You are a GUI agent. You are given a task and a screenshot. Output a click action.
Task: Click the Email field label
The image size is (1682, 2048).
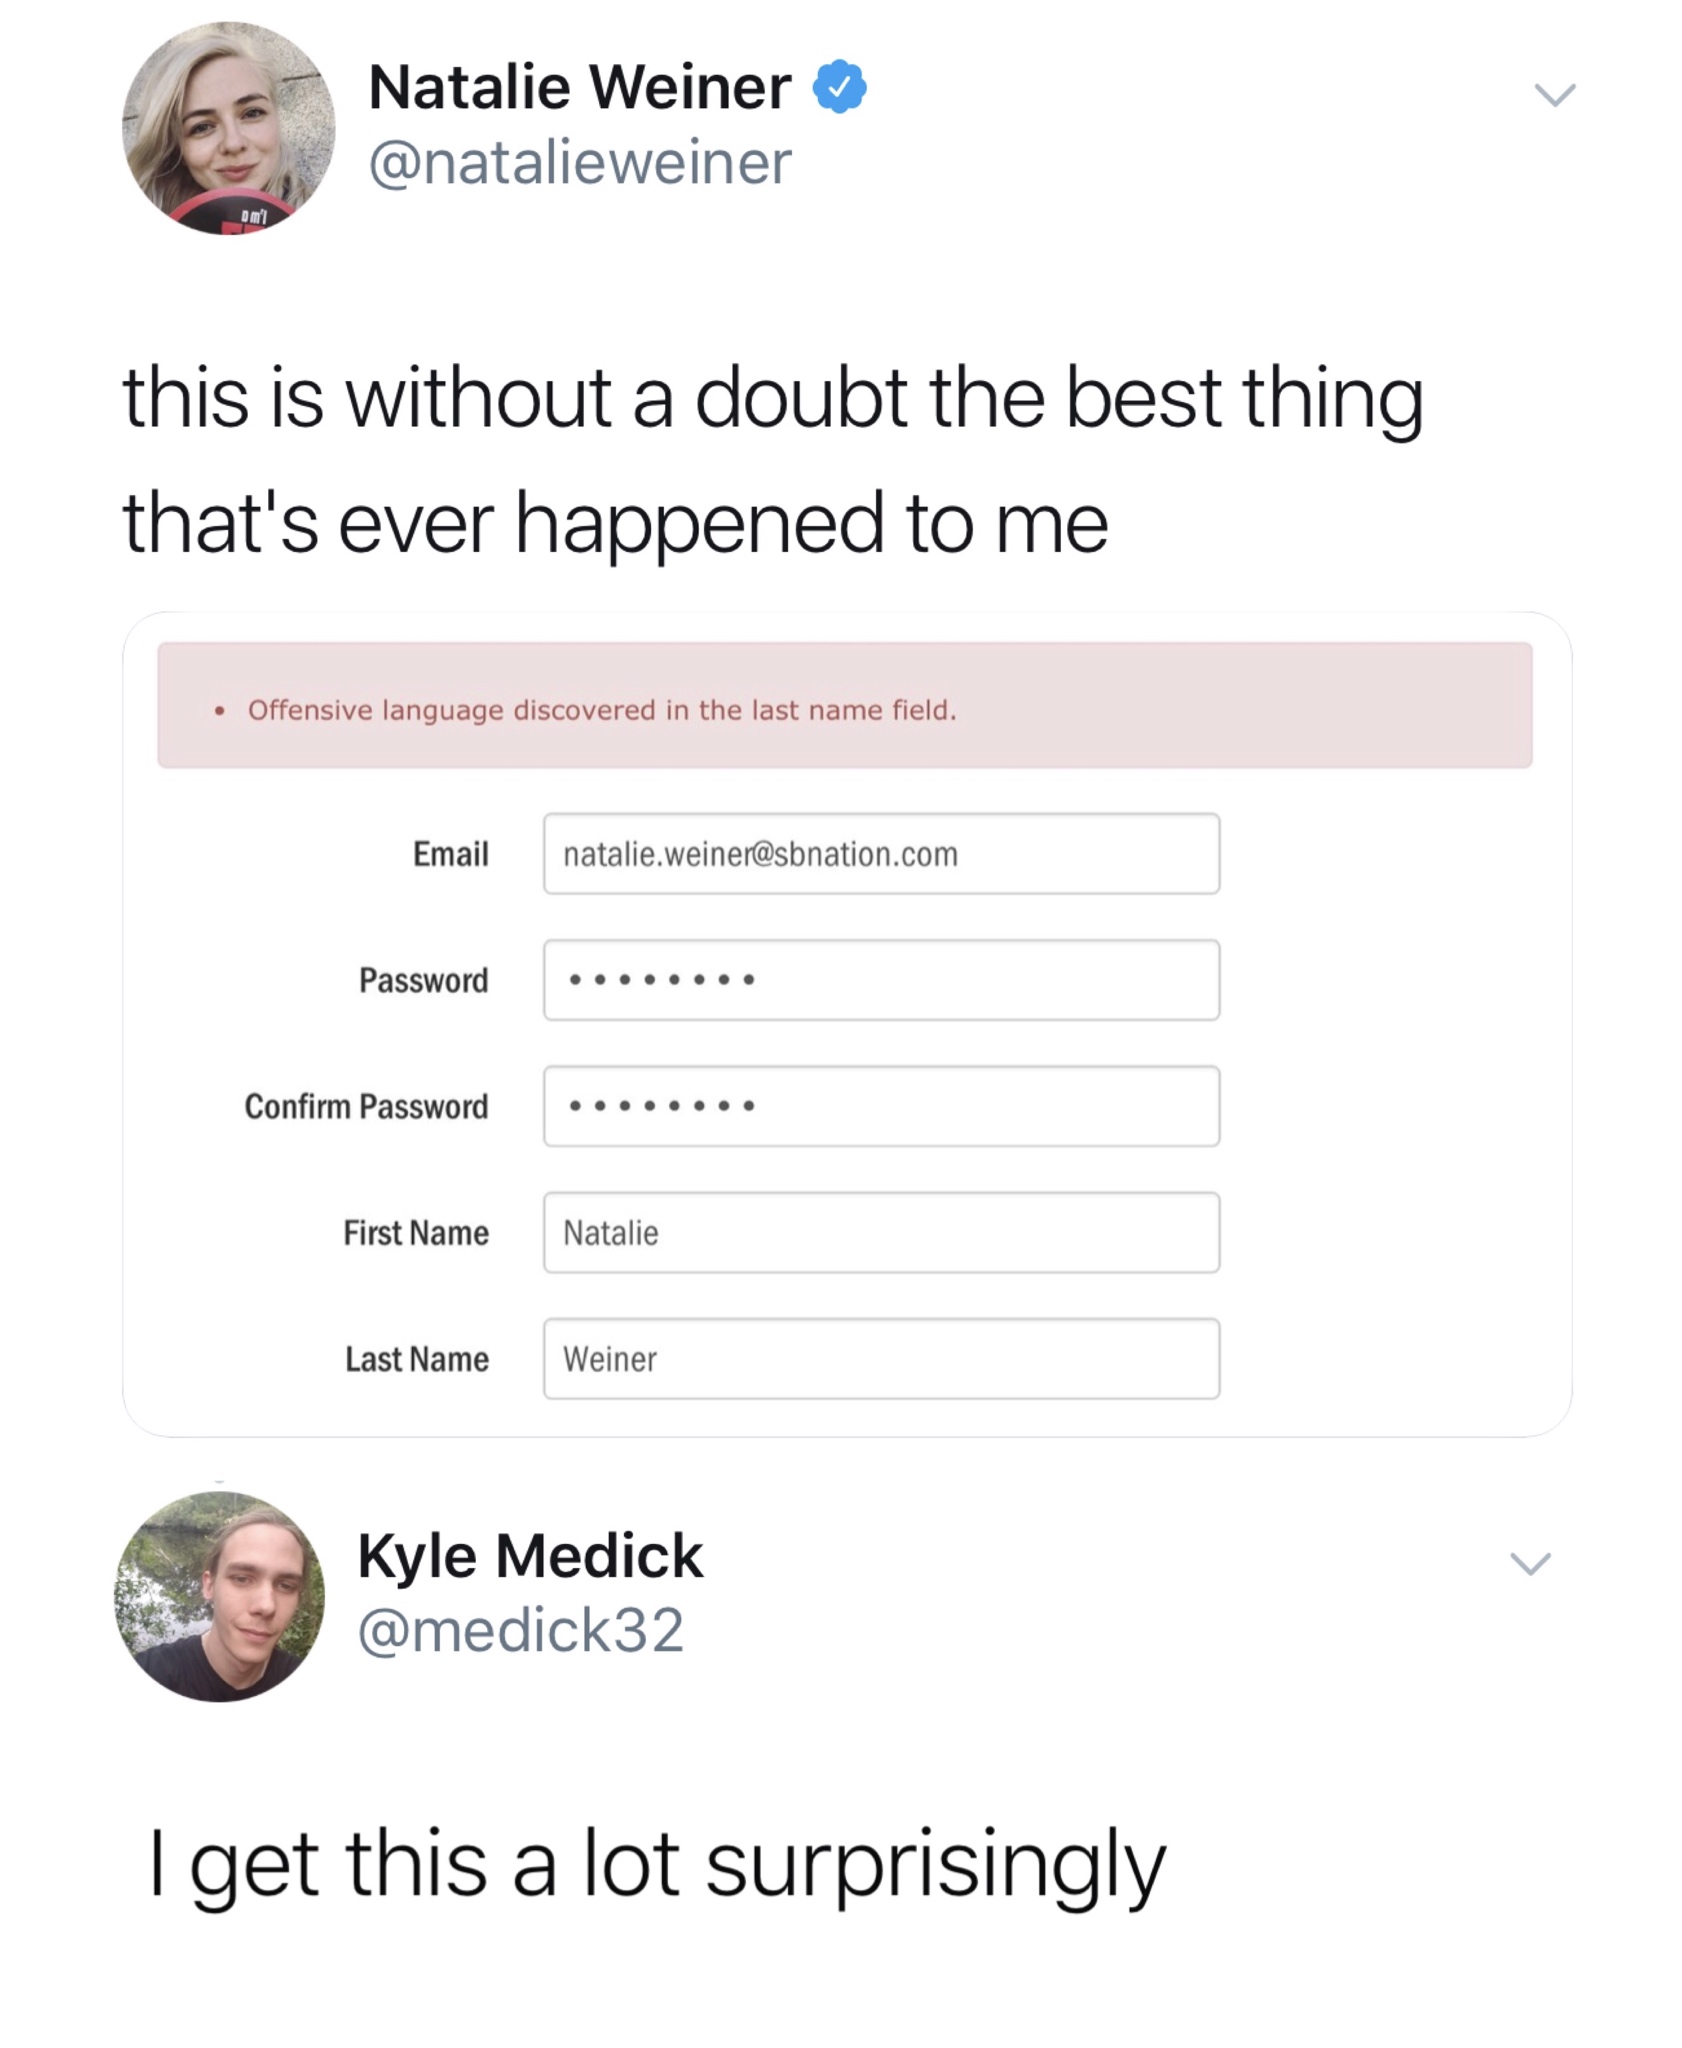click(x=450, y=854)
